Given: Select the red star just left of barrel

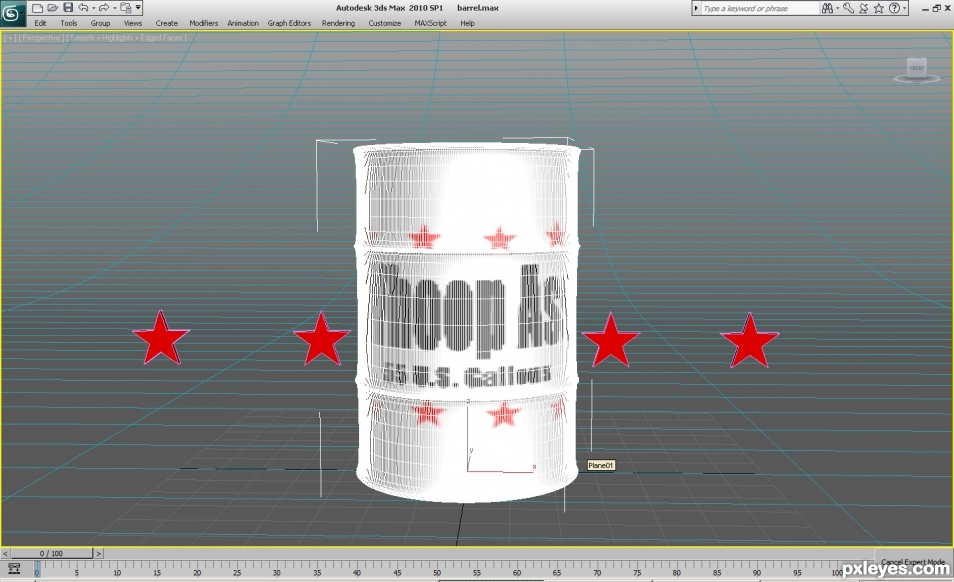Looking at the screenshot, I should [x=321, y=339].
